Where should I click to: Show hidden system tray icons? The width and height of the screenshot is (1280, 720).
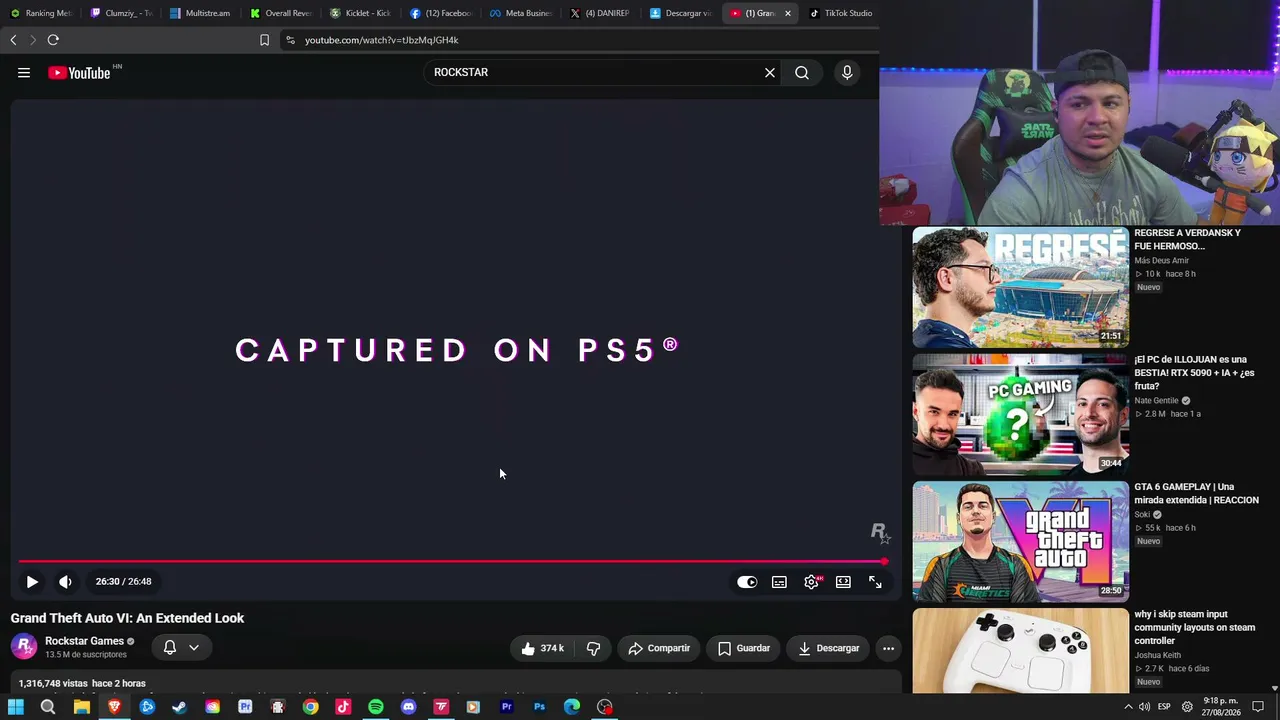point(1128,707)
